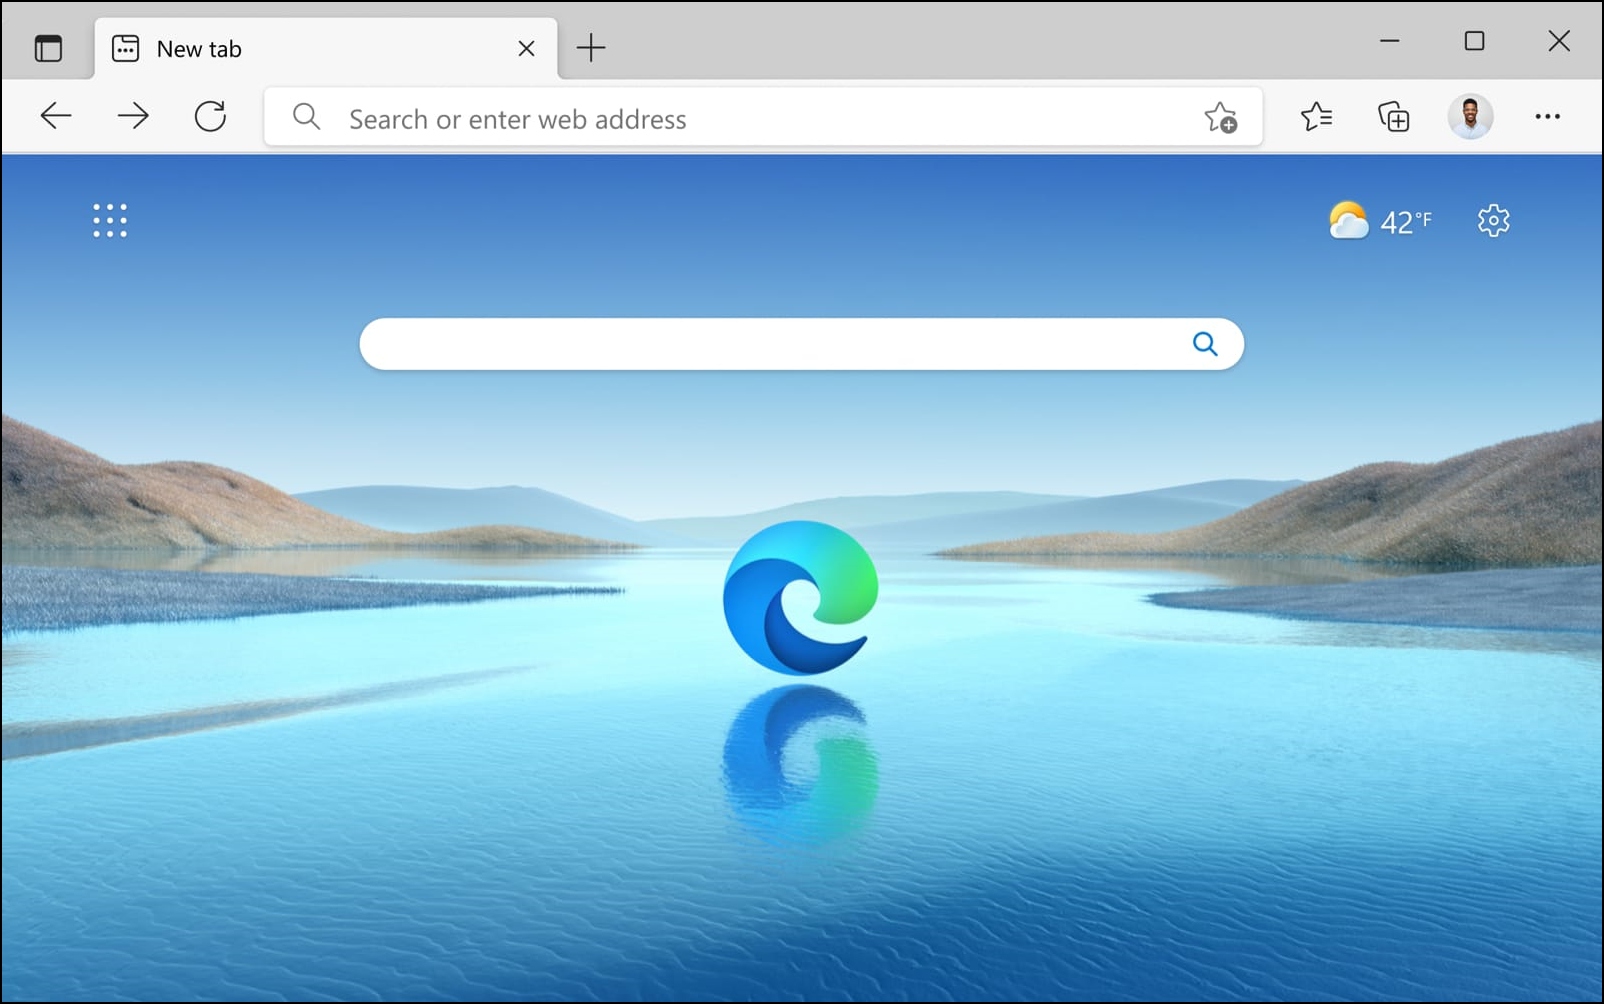Go forward with the forward arrow

point(133,117)
